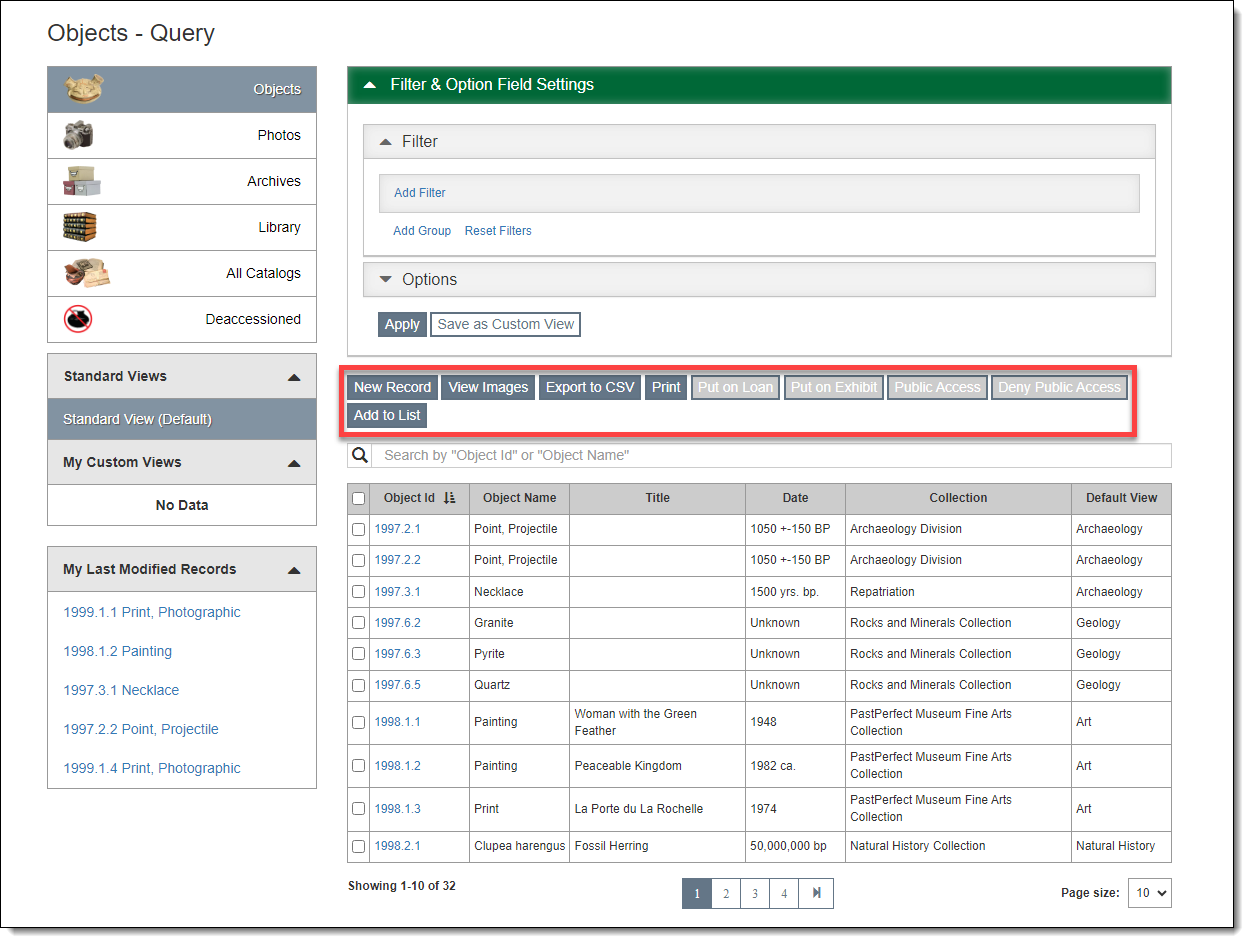Open 1999.1.1 Print, Photographic record

152,612
